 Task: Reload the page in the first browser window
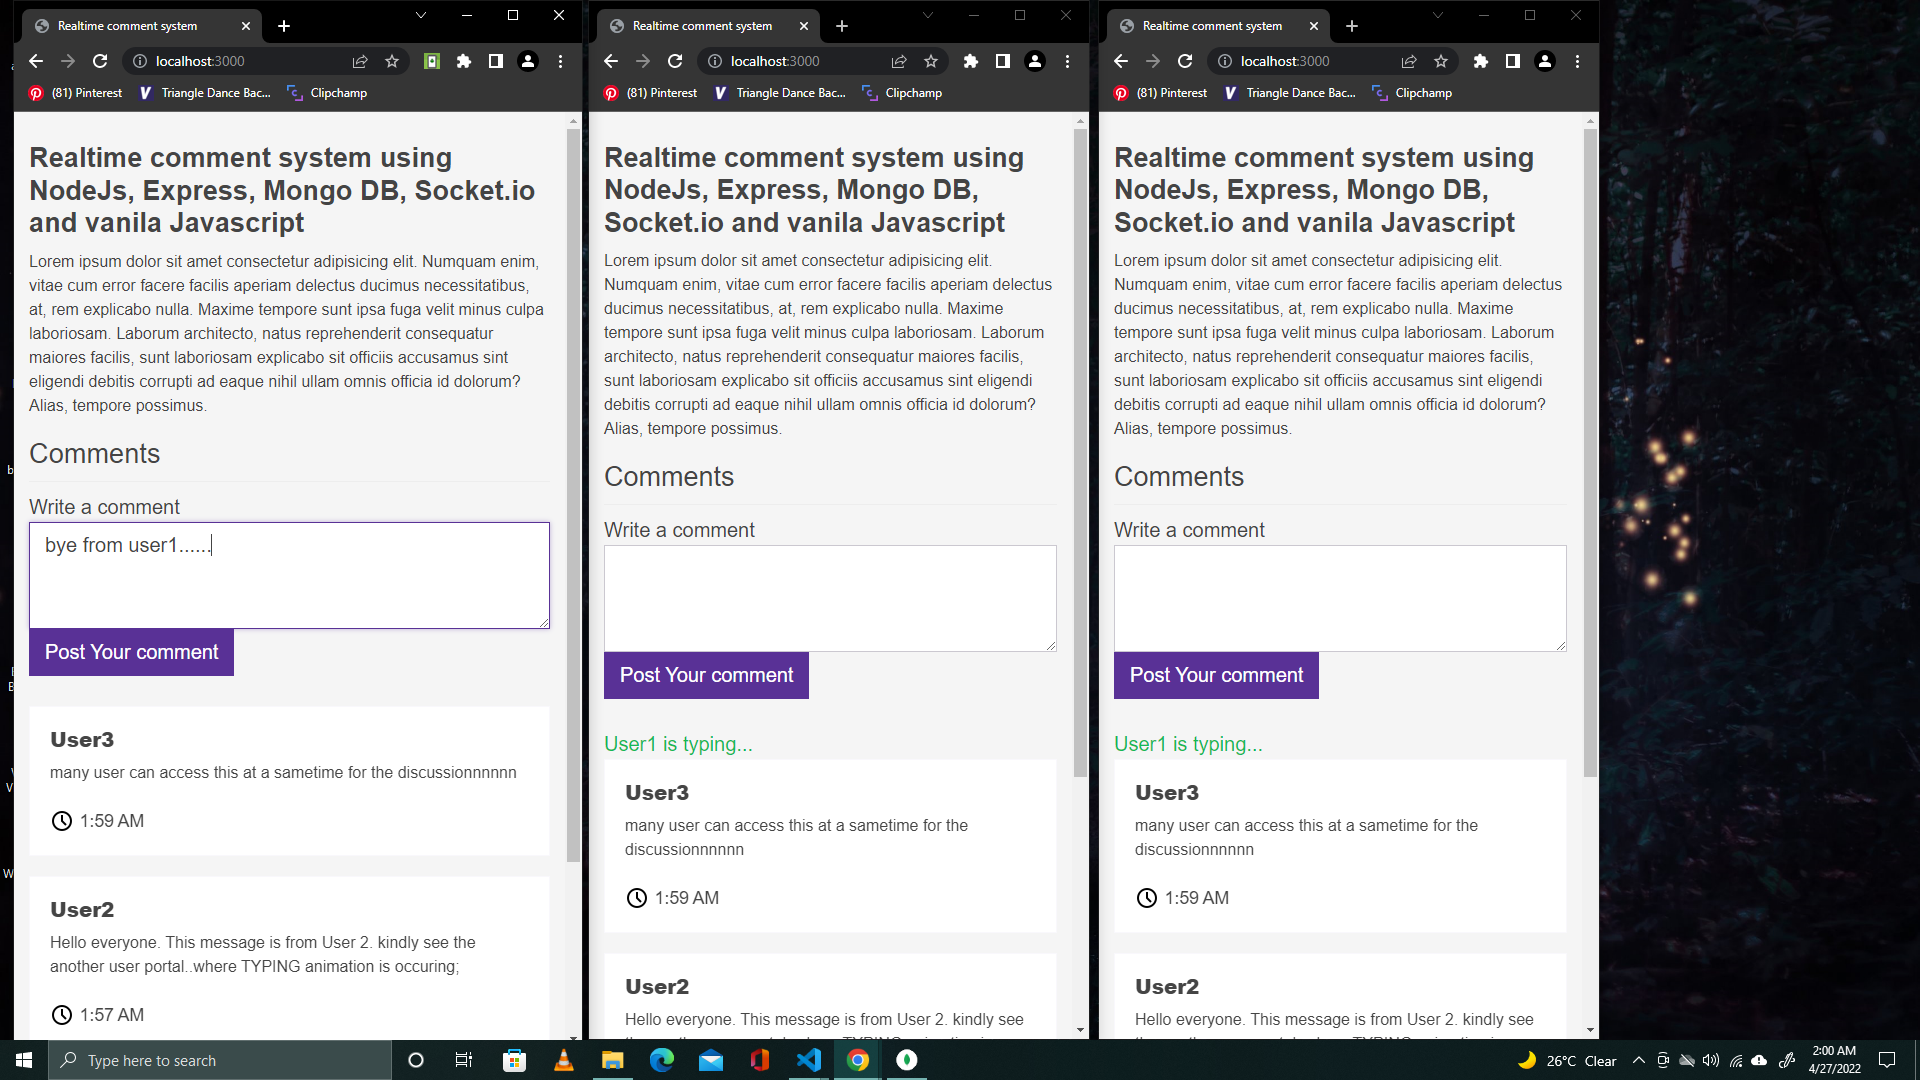tap(100, 61)
